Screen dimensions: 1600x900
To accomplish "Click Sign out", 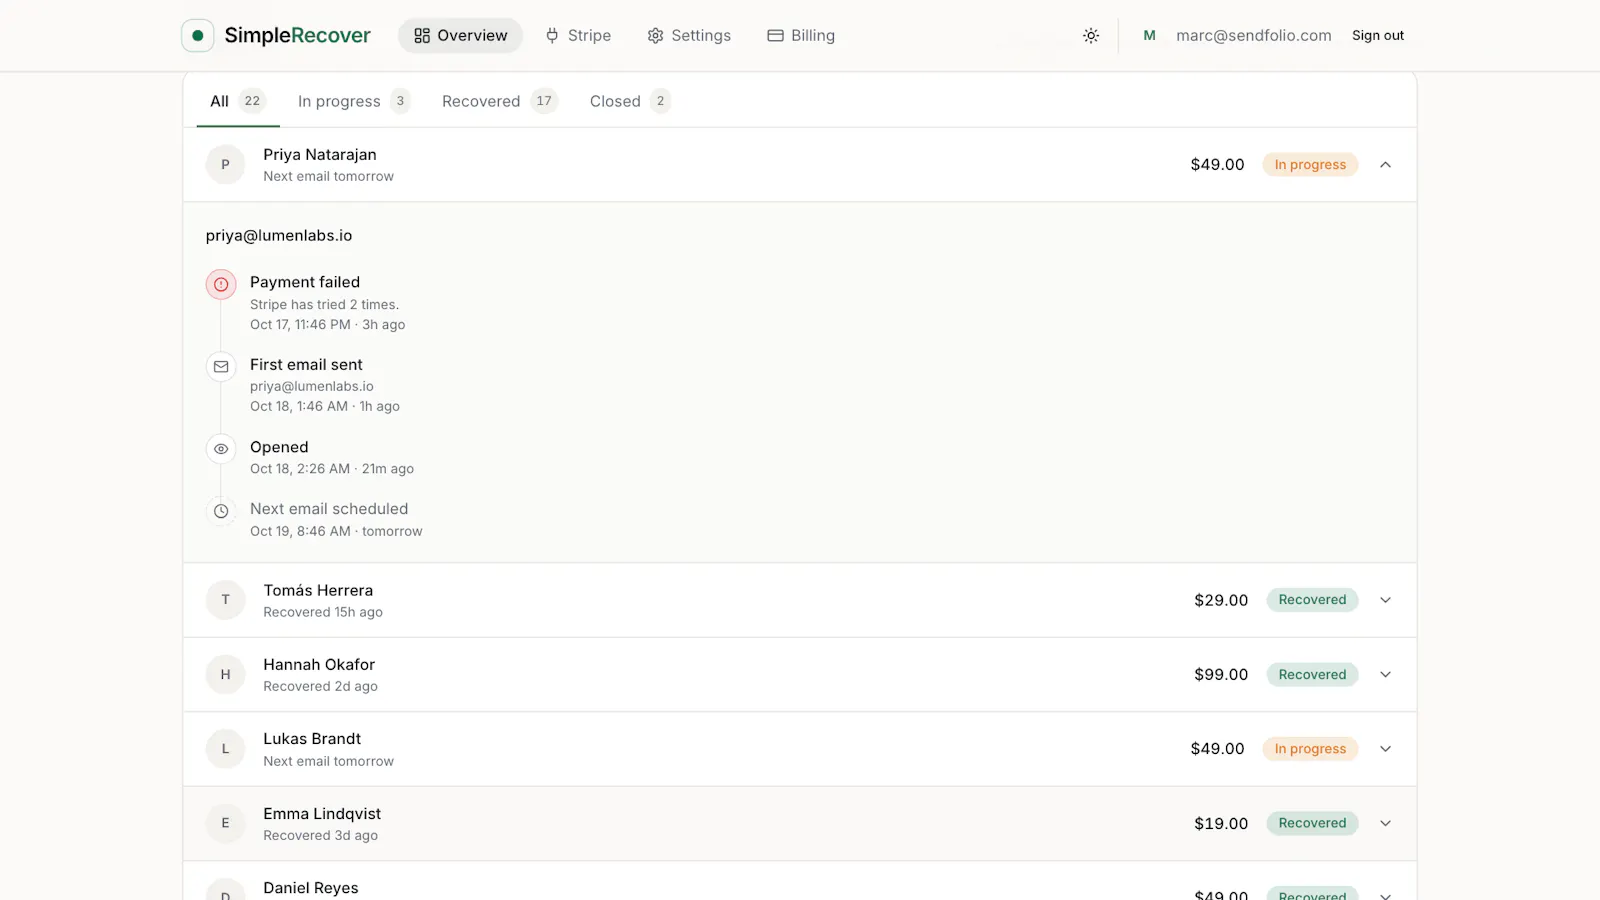I will [x=1378, y=36].
